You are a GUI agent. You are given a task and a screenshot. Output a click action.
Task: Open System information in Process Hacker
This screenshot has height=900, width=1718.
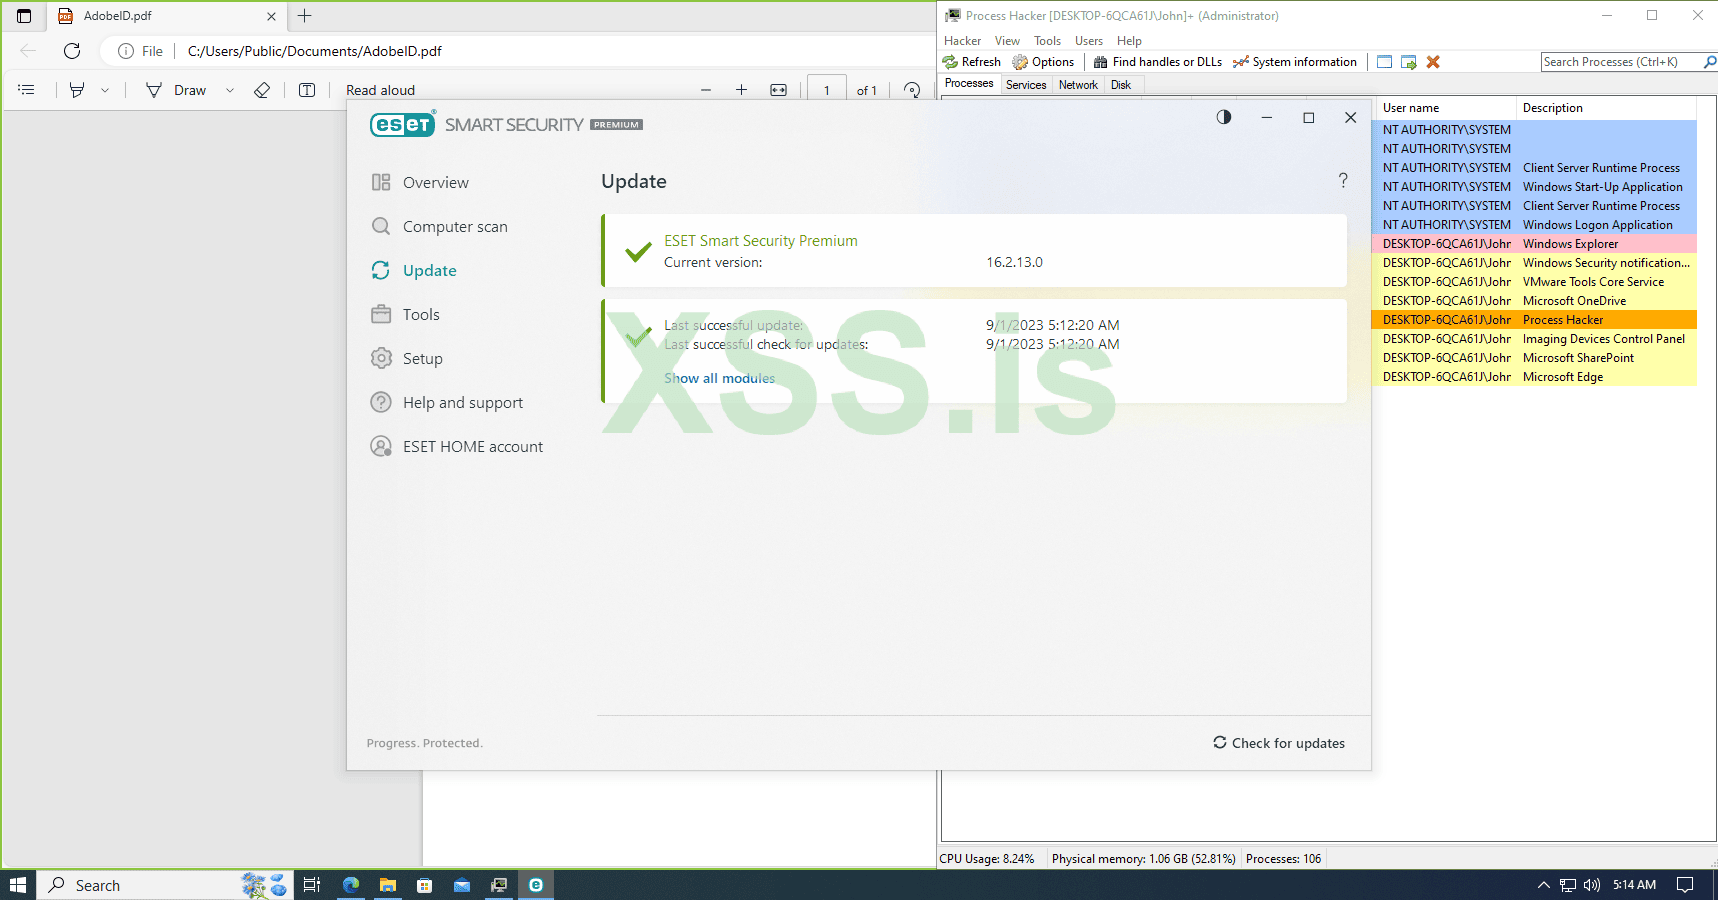1294,61
